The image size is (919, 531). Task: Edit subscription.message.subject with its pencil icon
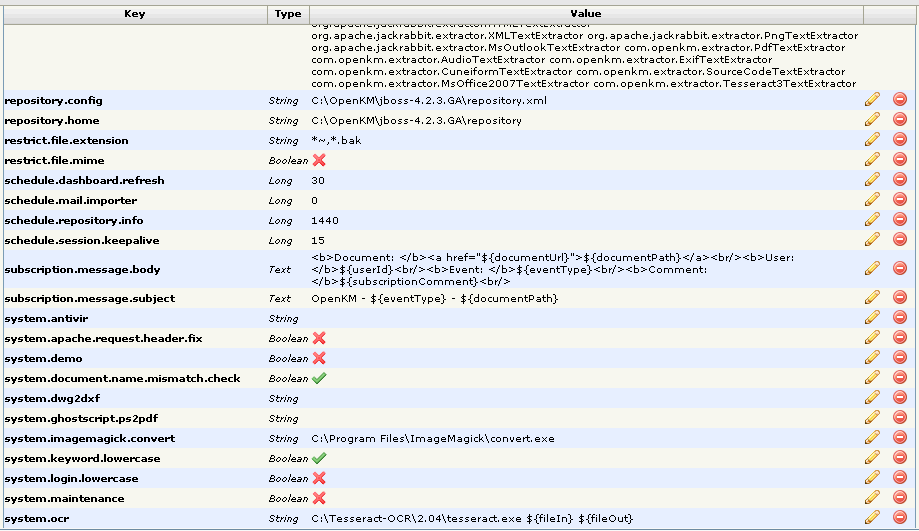pos(872,298)
